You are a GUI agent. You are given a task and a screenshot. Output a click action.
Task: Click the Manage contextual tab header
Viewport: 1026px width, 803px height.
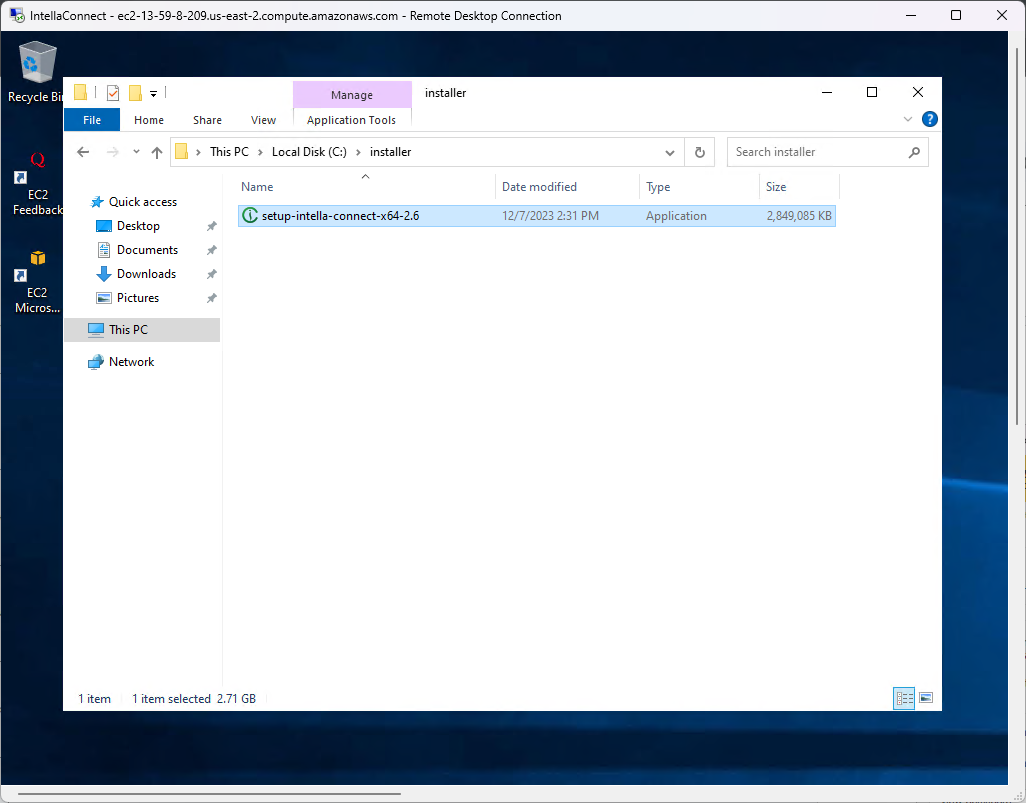tap(351, 95)
